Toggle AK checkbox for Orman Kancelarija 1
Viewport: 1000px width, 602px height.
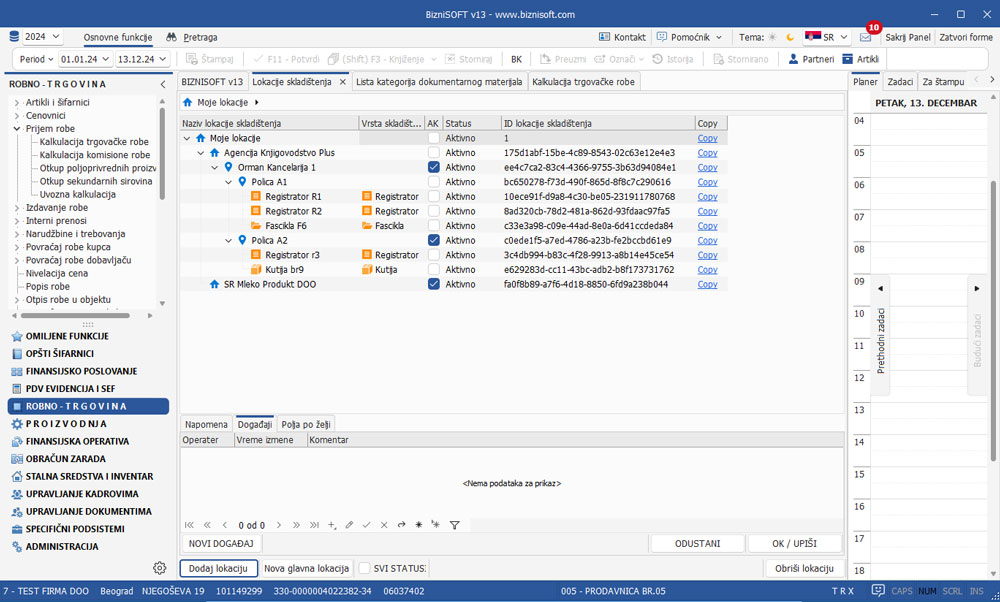click(433, 167)
